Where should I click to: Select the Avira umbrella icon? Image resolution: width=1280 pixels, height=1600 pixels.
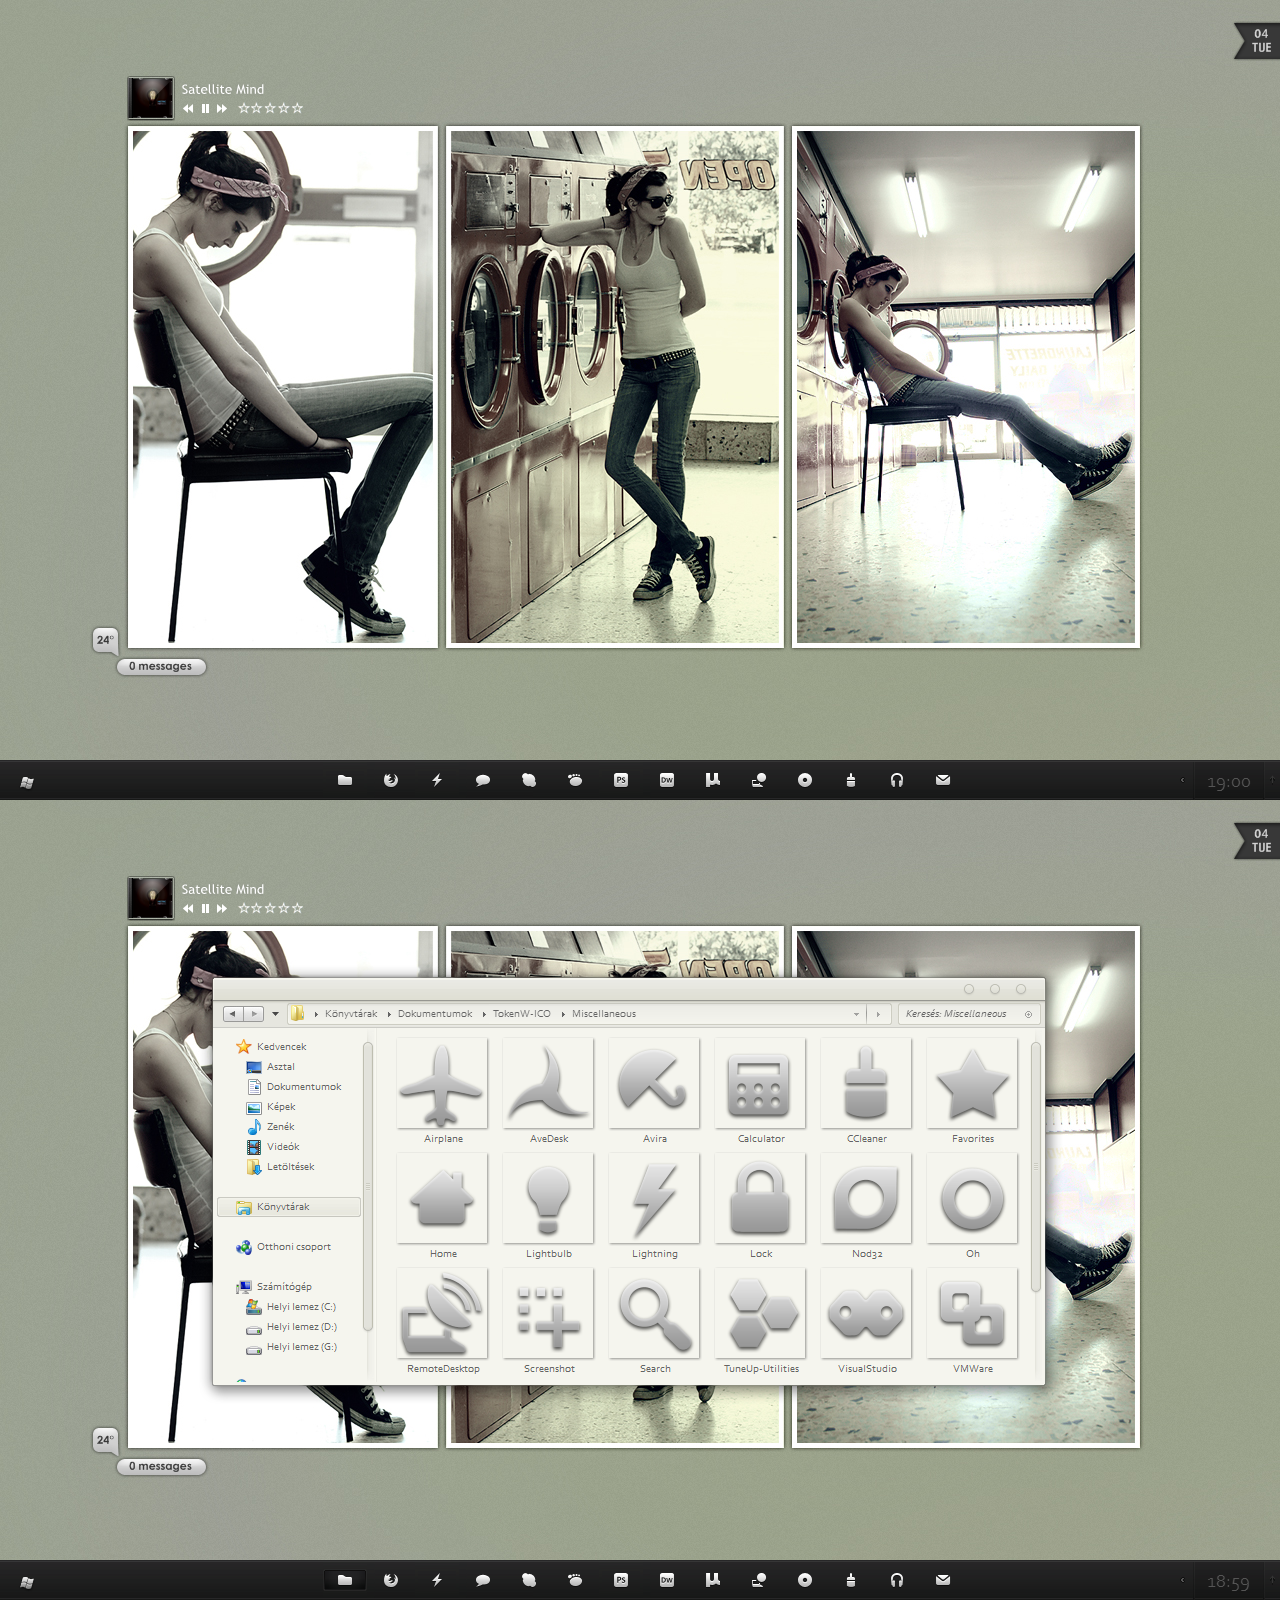pos(654,1091)
